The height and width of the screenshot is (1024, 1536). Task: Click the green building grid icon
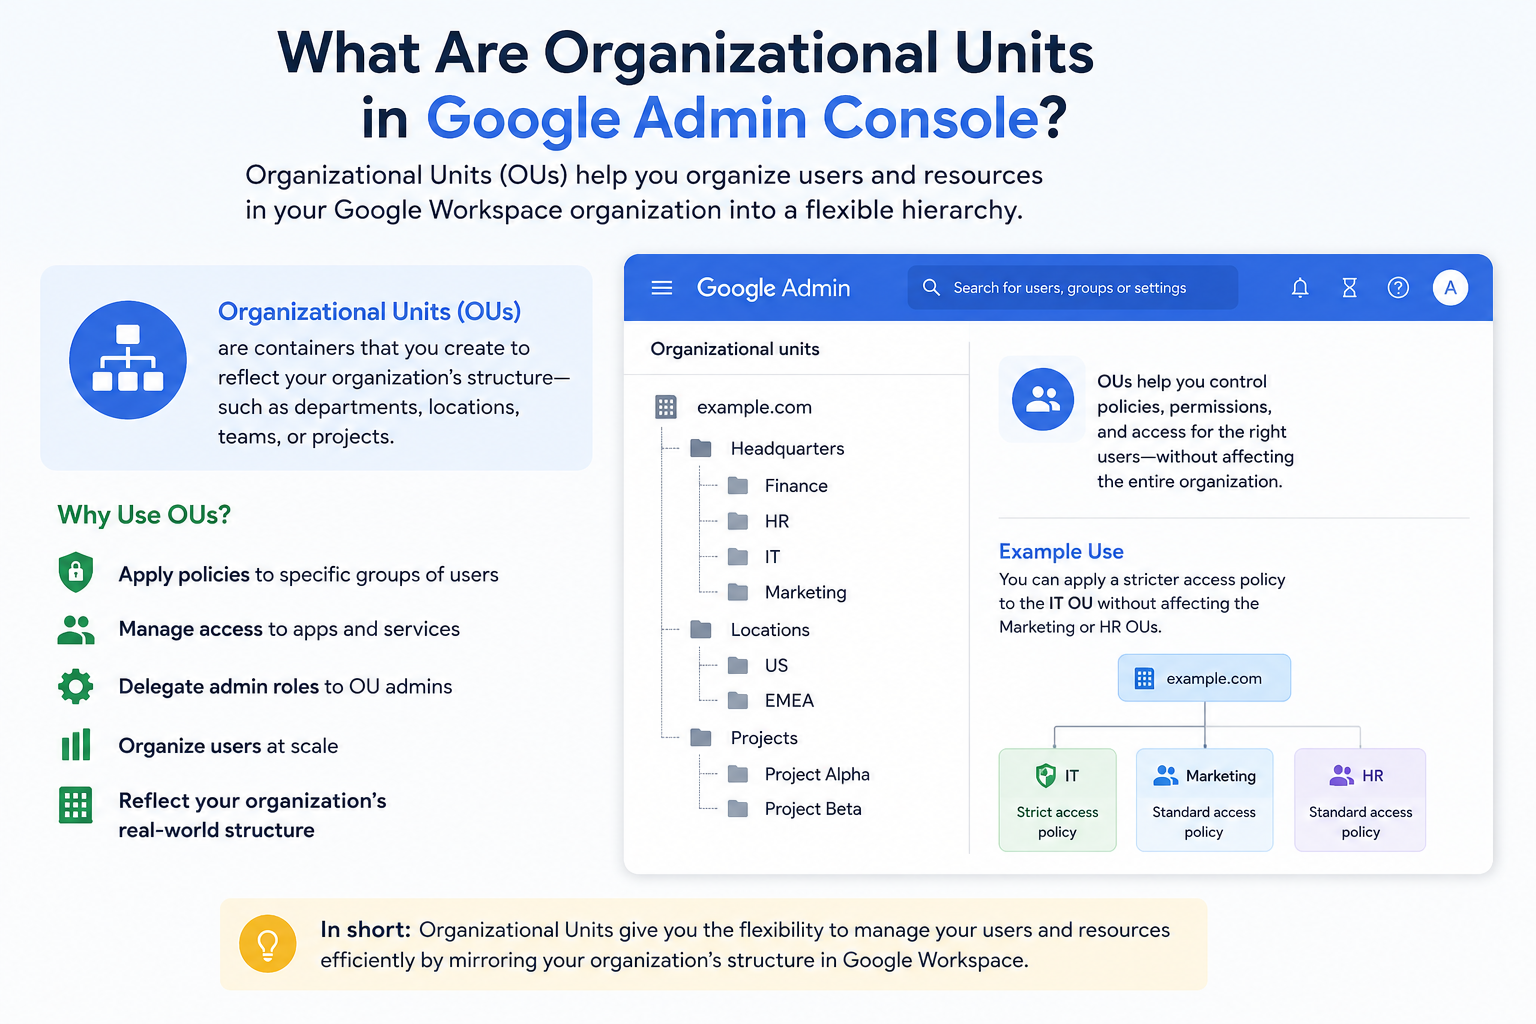click(x=76, y=805)
